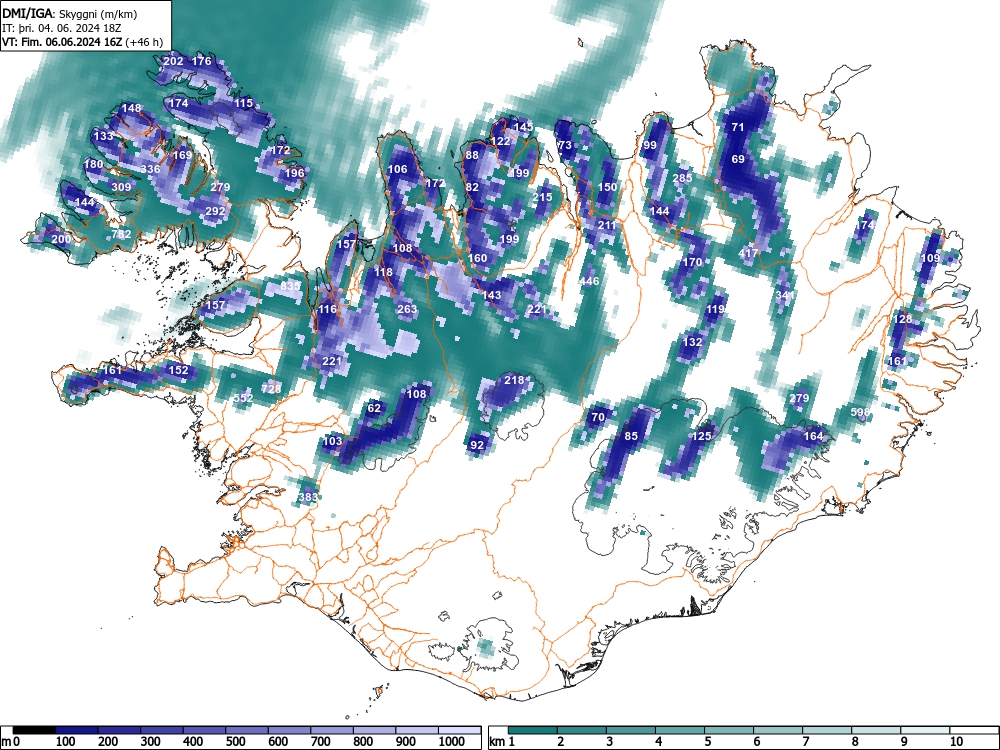
Task: Click the map value 70
Action: point(598,418)
